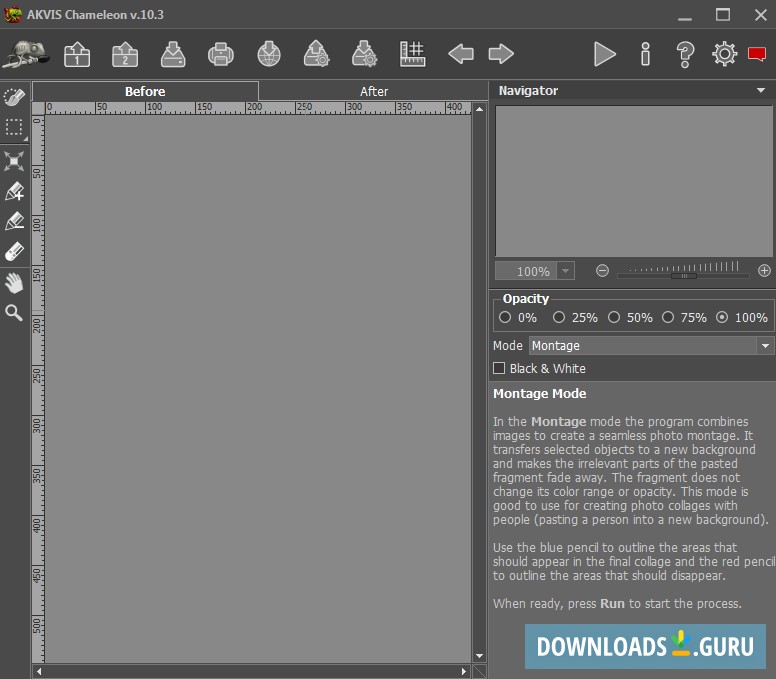Open Preferences with the gear icon
The height and width of the screenshot is (679, 776).
click(x=724, y=54)
